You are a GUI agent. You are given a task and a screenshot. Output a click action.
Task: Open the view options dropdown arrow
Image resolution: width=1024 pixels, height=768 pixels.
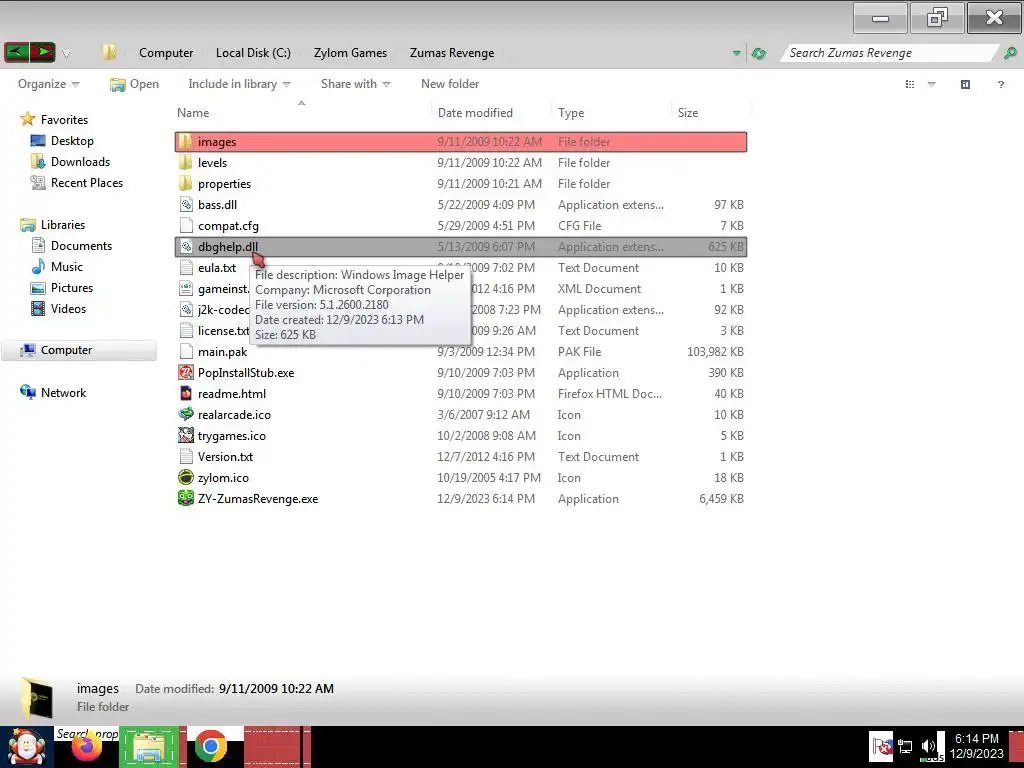932,84
